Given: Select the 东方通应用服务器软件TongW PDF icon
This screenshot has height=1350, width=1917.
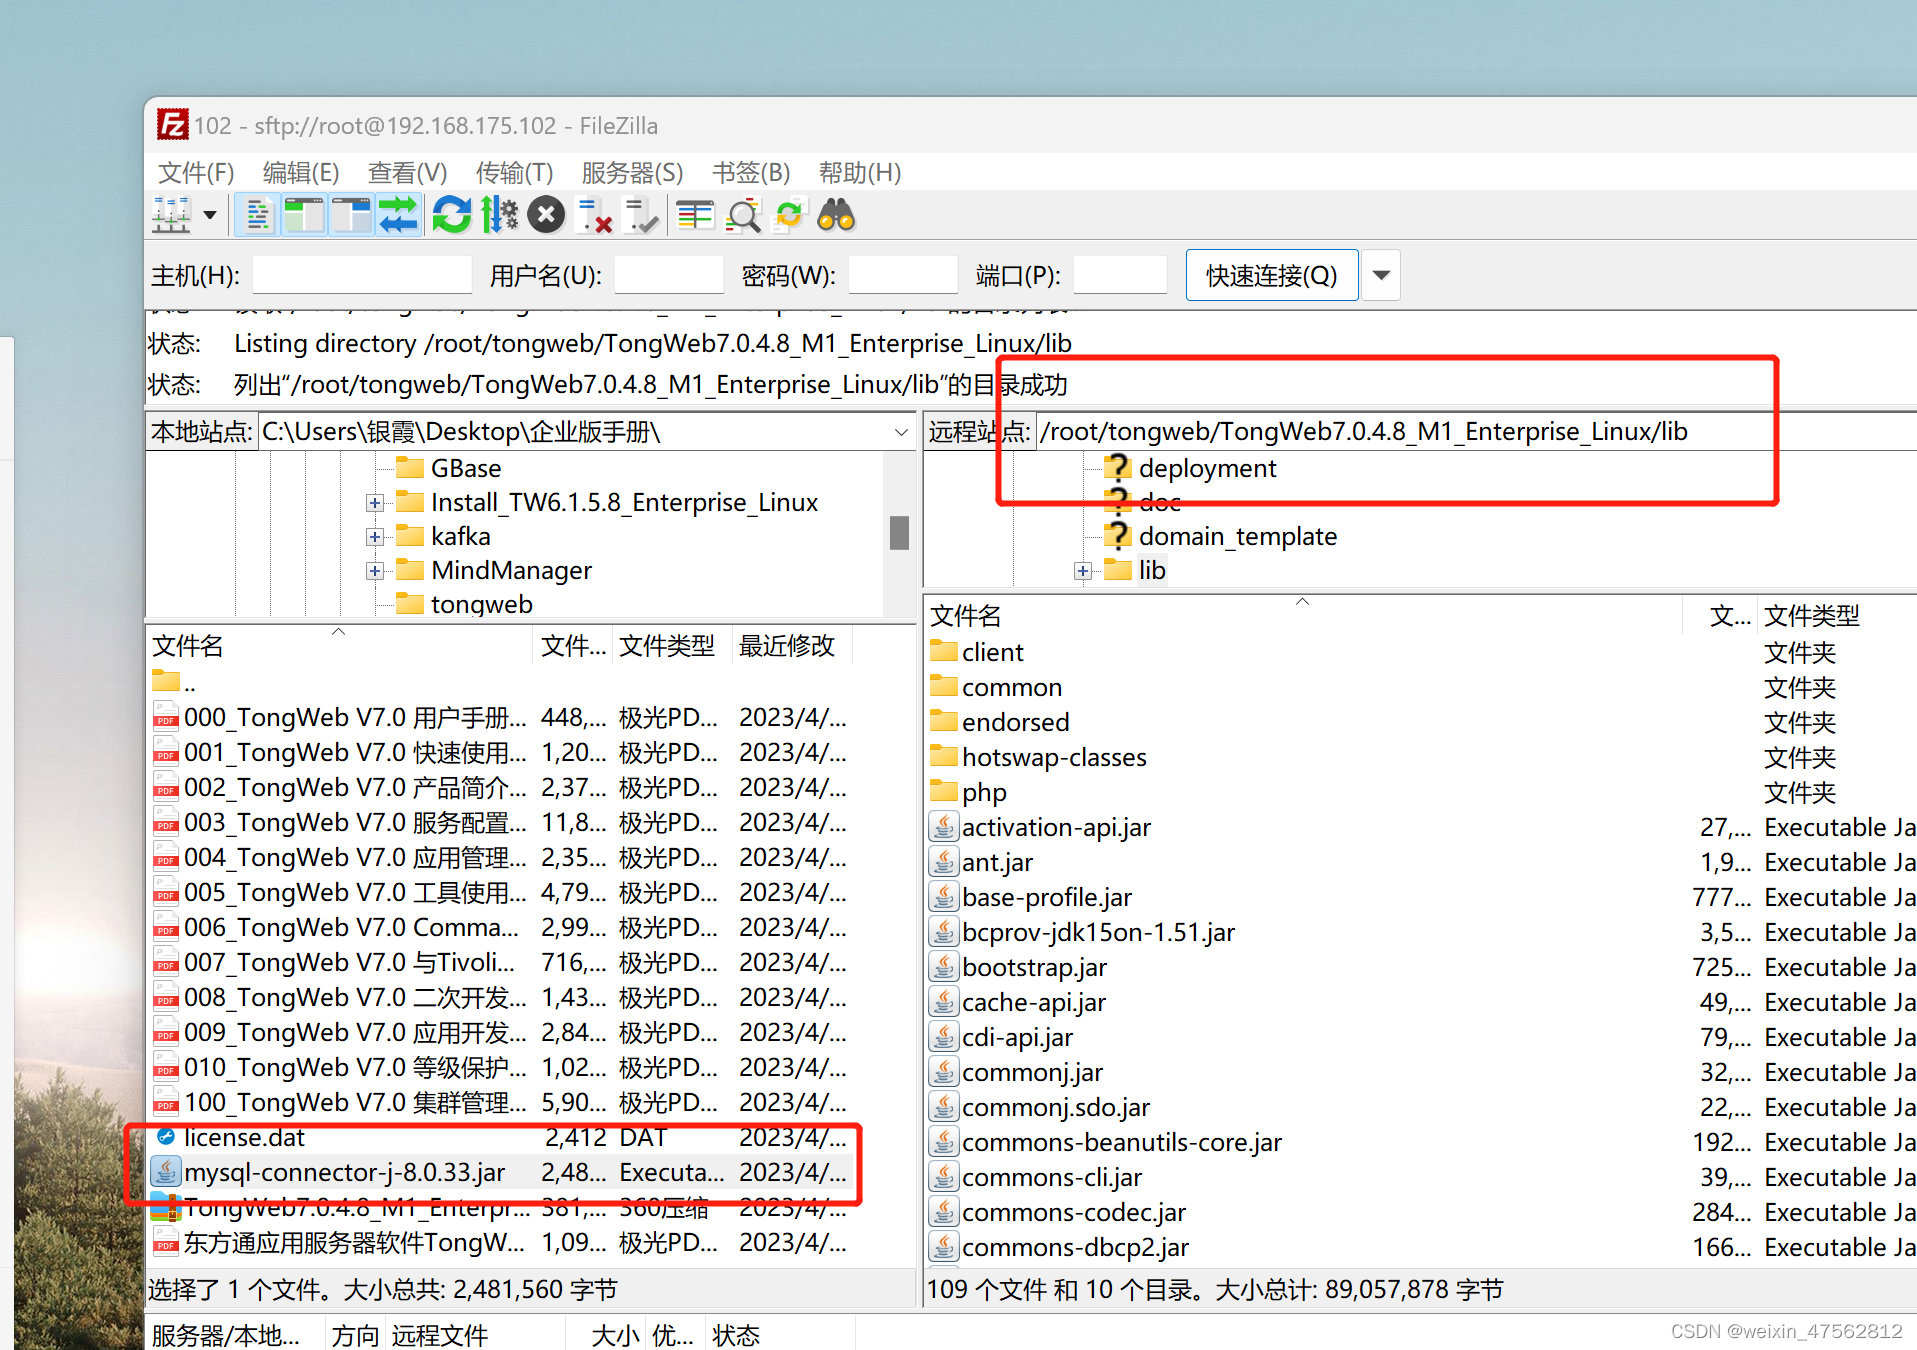Looking at the screenshot, I should 166,1242.
